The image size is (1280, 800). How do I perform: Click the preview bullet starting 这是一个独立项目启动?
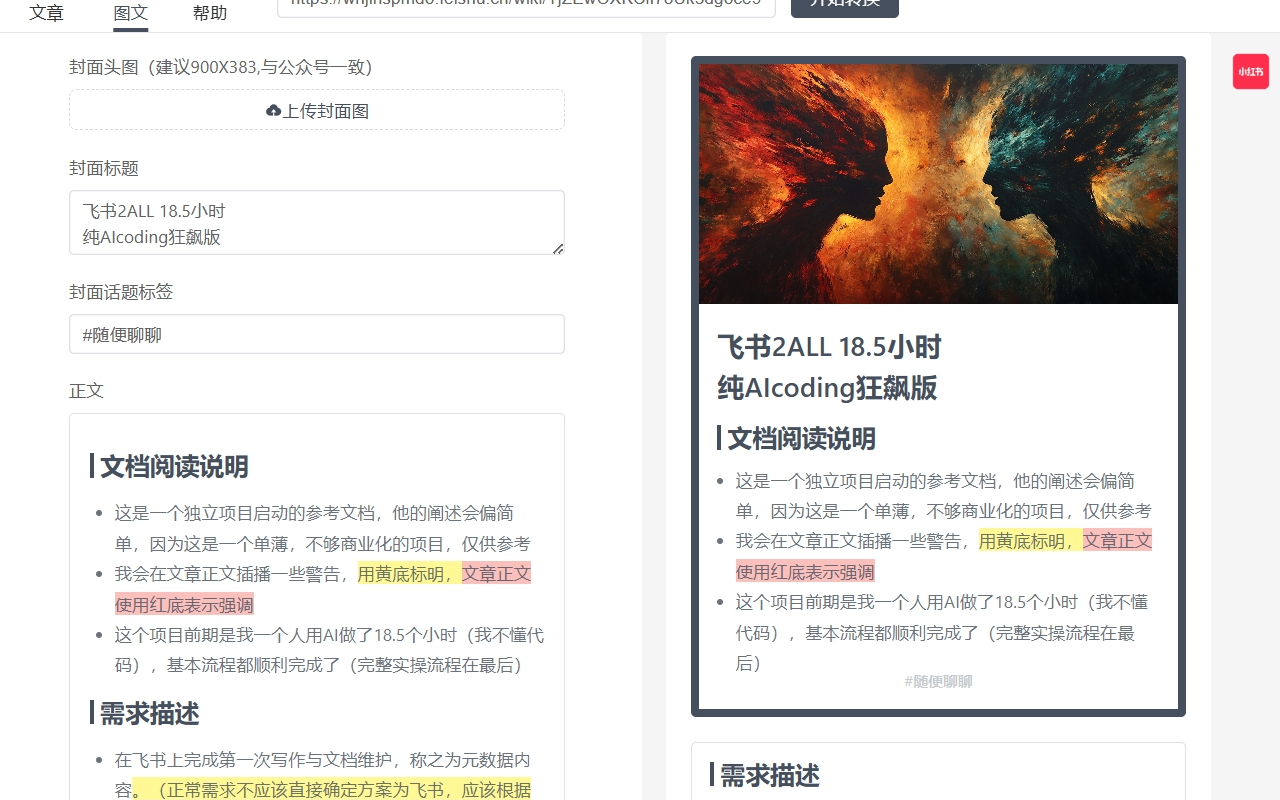tap(943, 496)
